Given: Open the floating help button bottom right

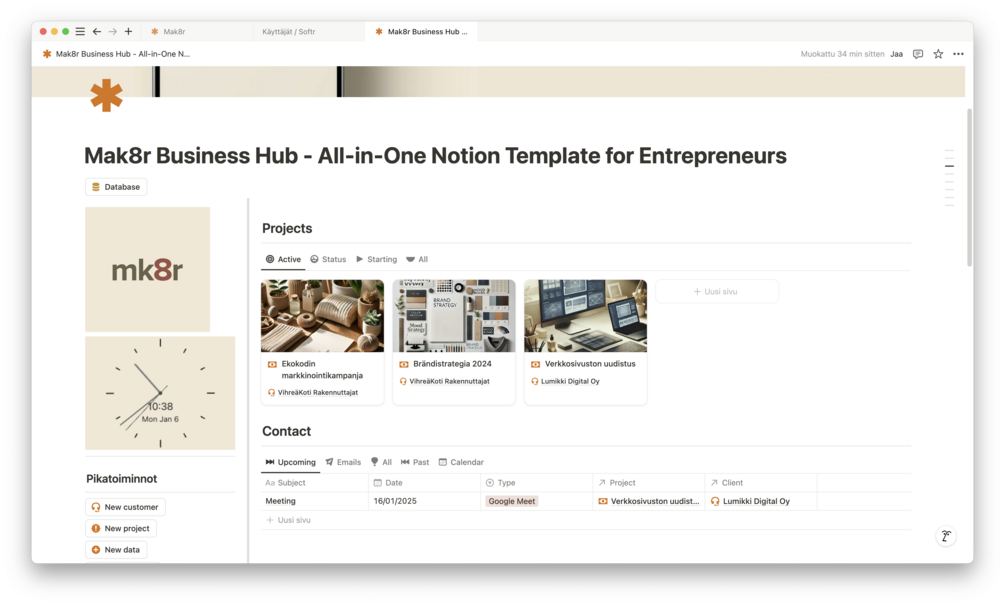Looking at the screenshot, I should 946,536.
